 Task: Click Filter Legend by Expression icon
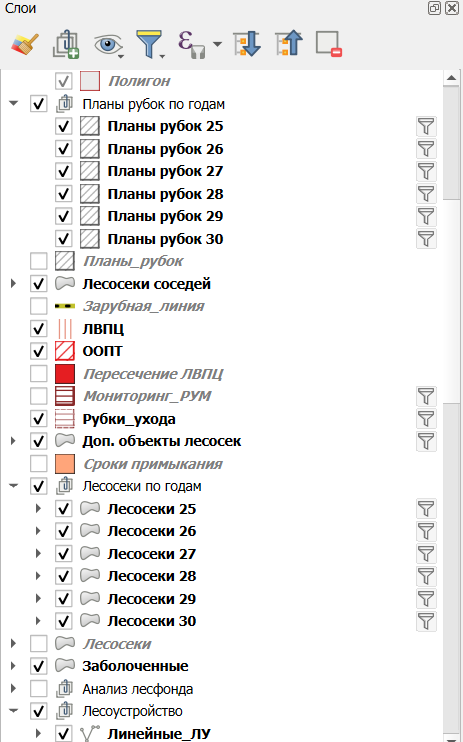tap(191, 44)
